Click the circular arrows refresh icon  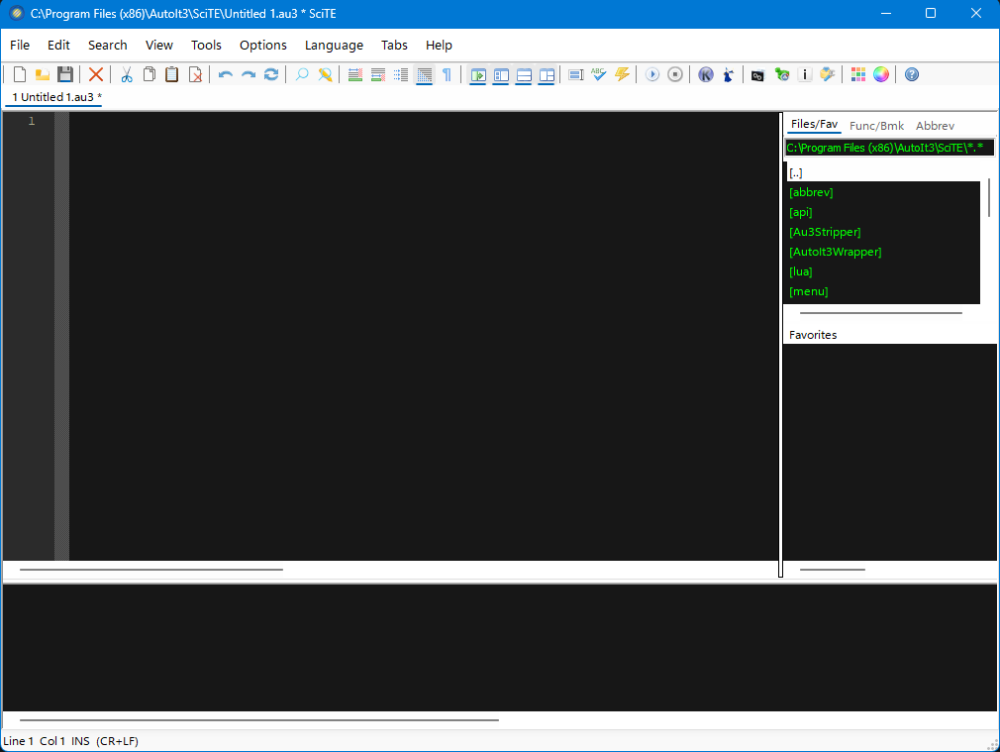271,75
